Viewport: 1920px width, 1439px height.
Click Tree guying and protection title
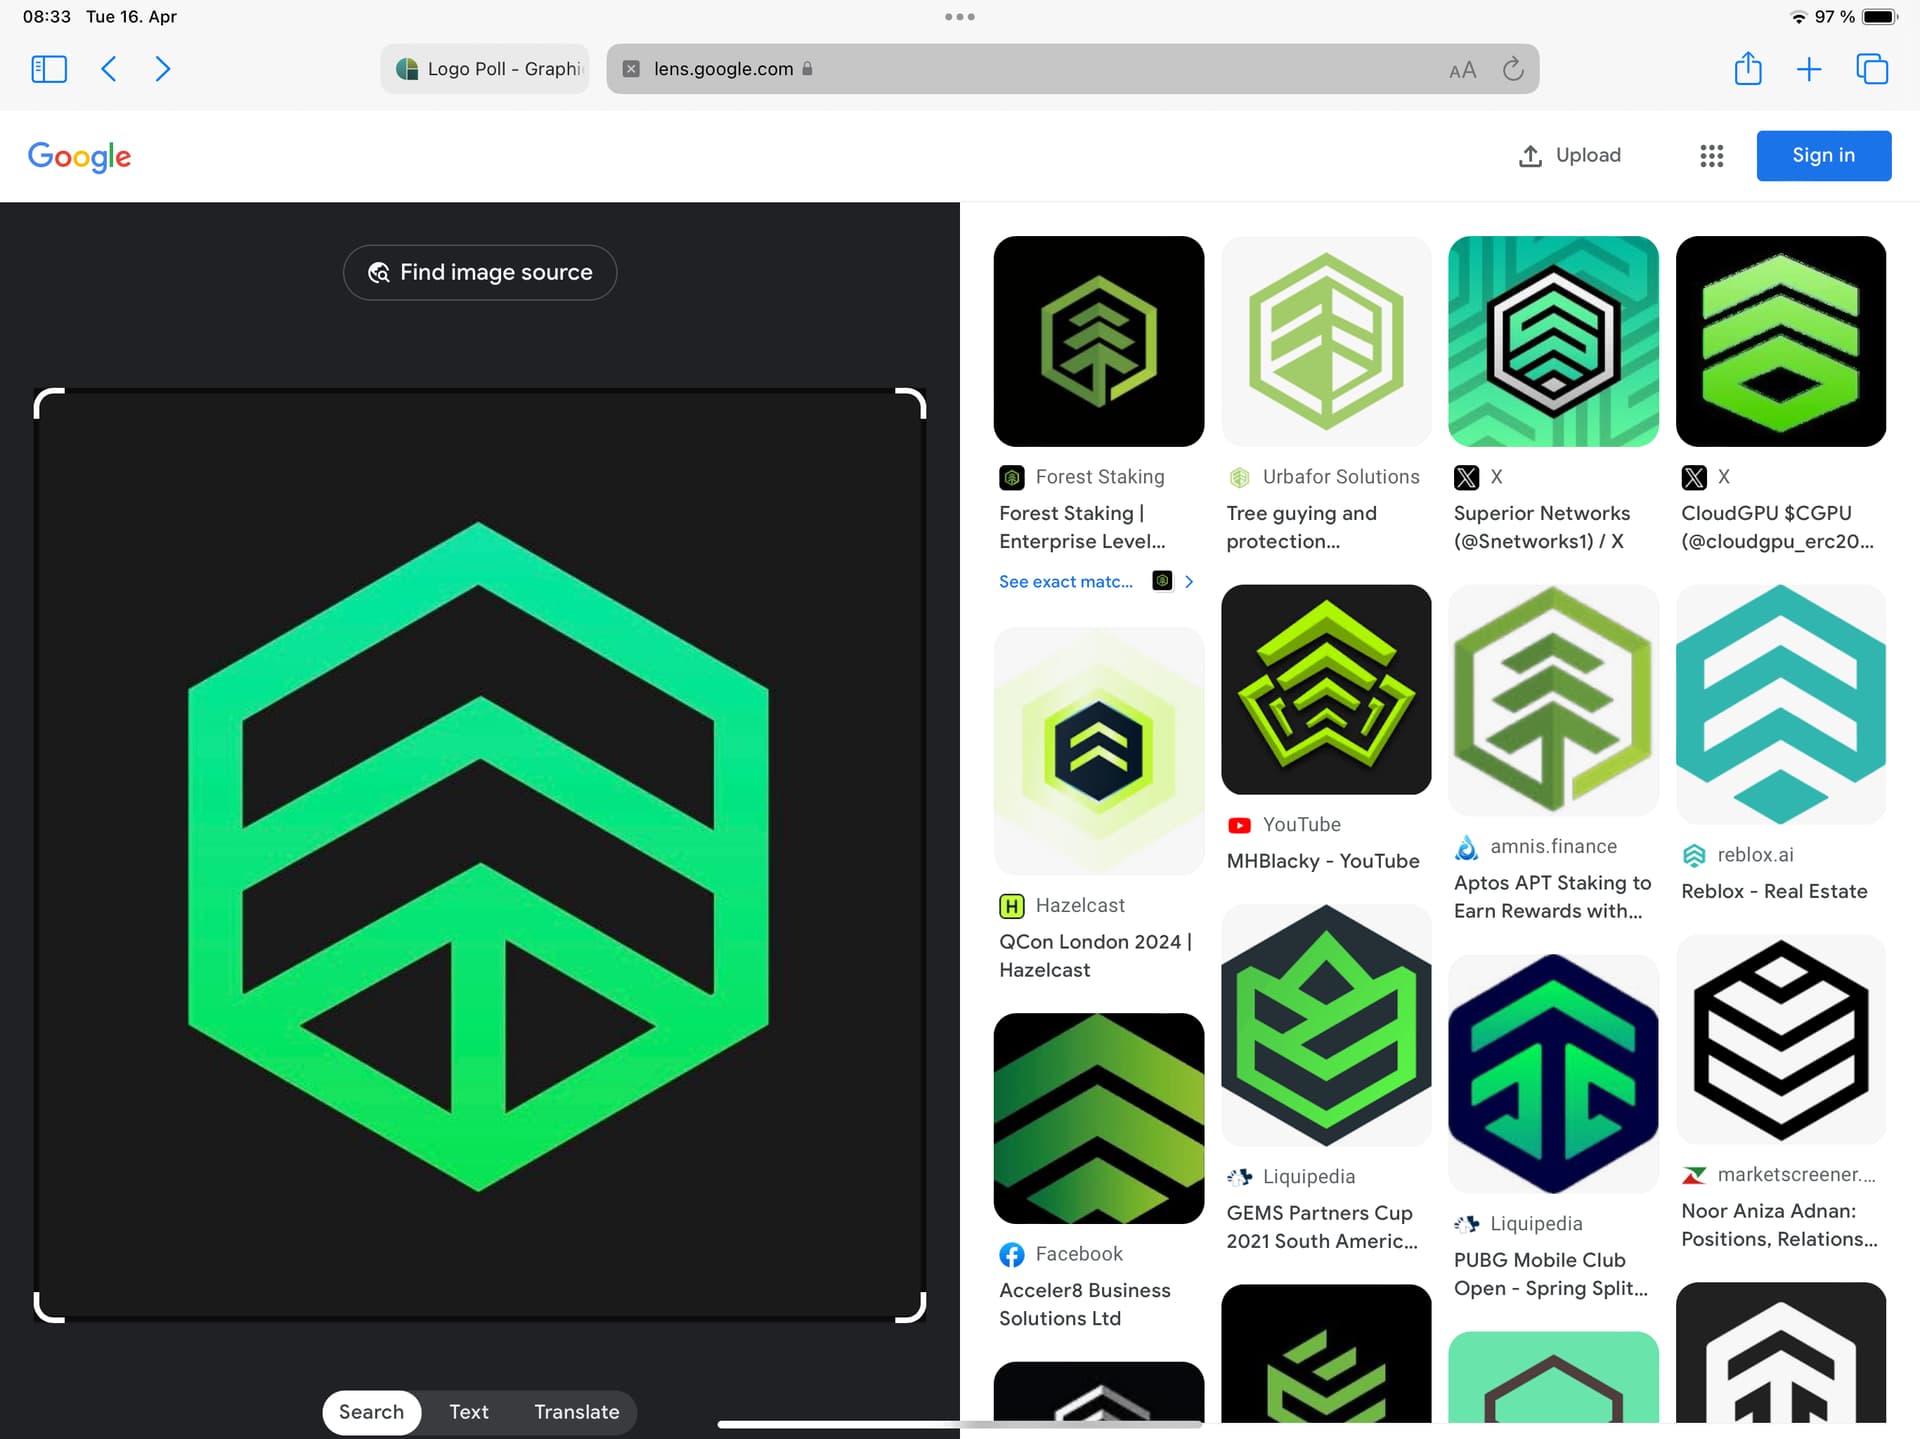click(x=1301, y=527)
